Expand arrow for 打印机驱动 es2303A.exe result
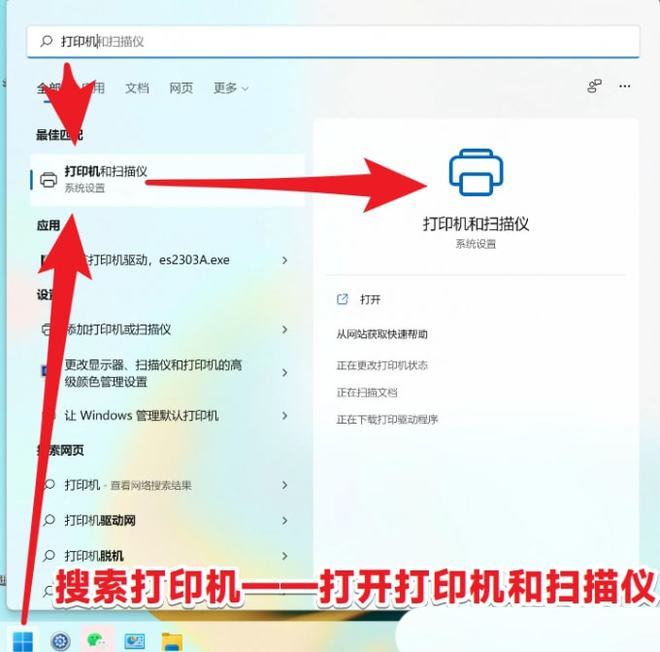This screenshot has width=660, height=652. click(x=285, y=260)
